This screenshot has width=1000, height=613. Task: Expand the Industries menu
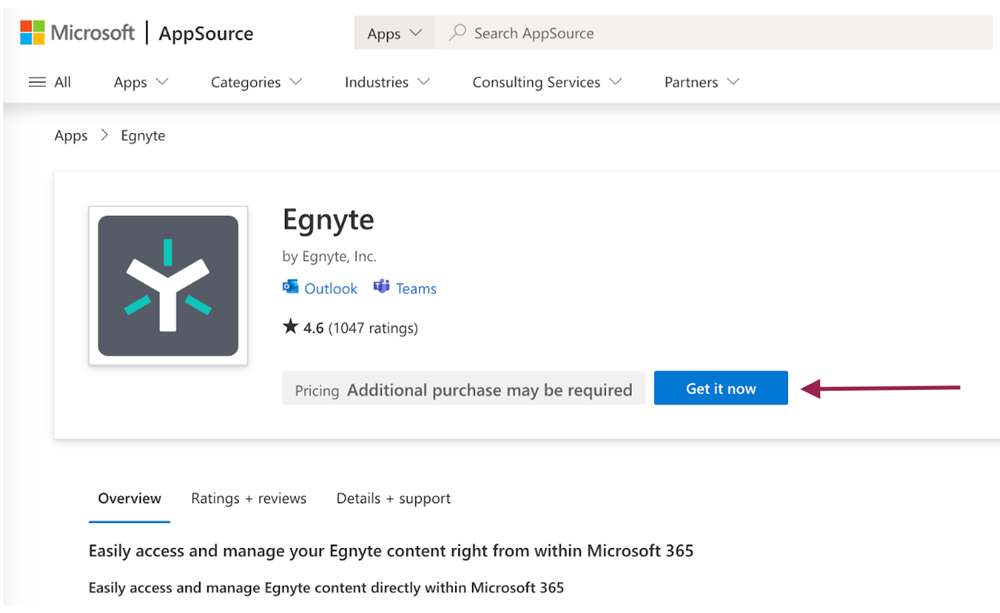[387, 82]
